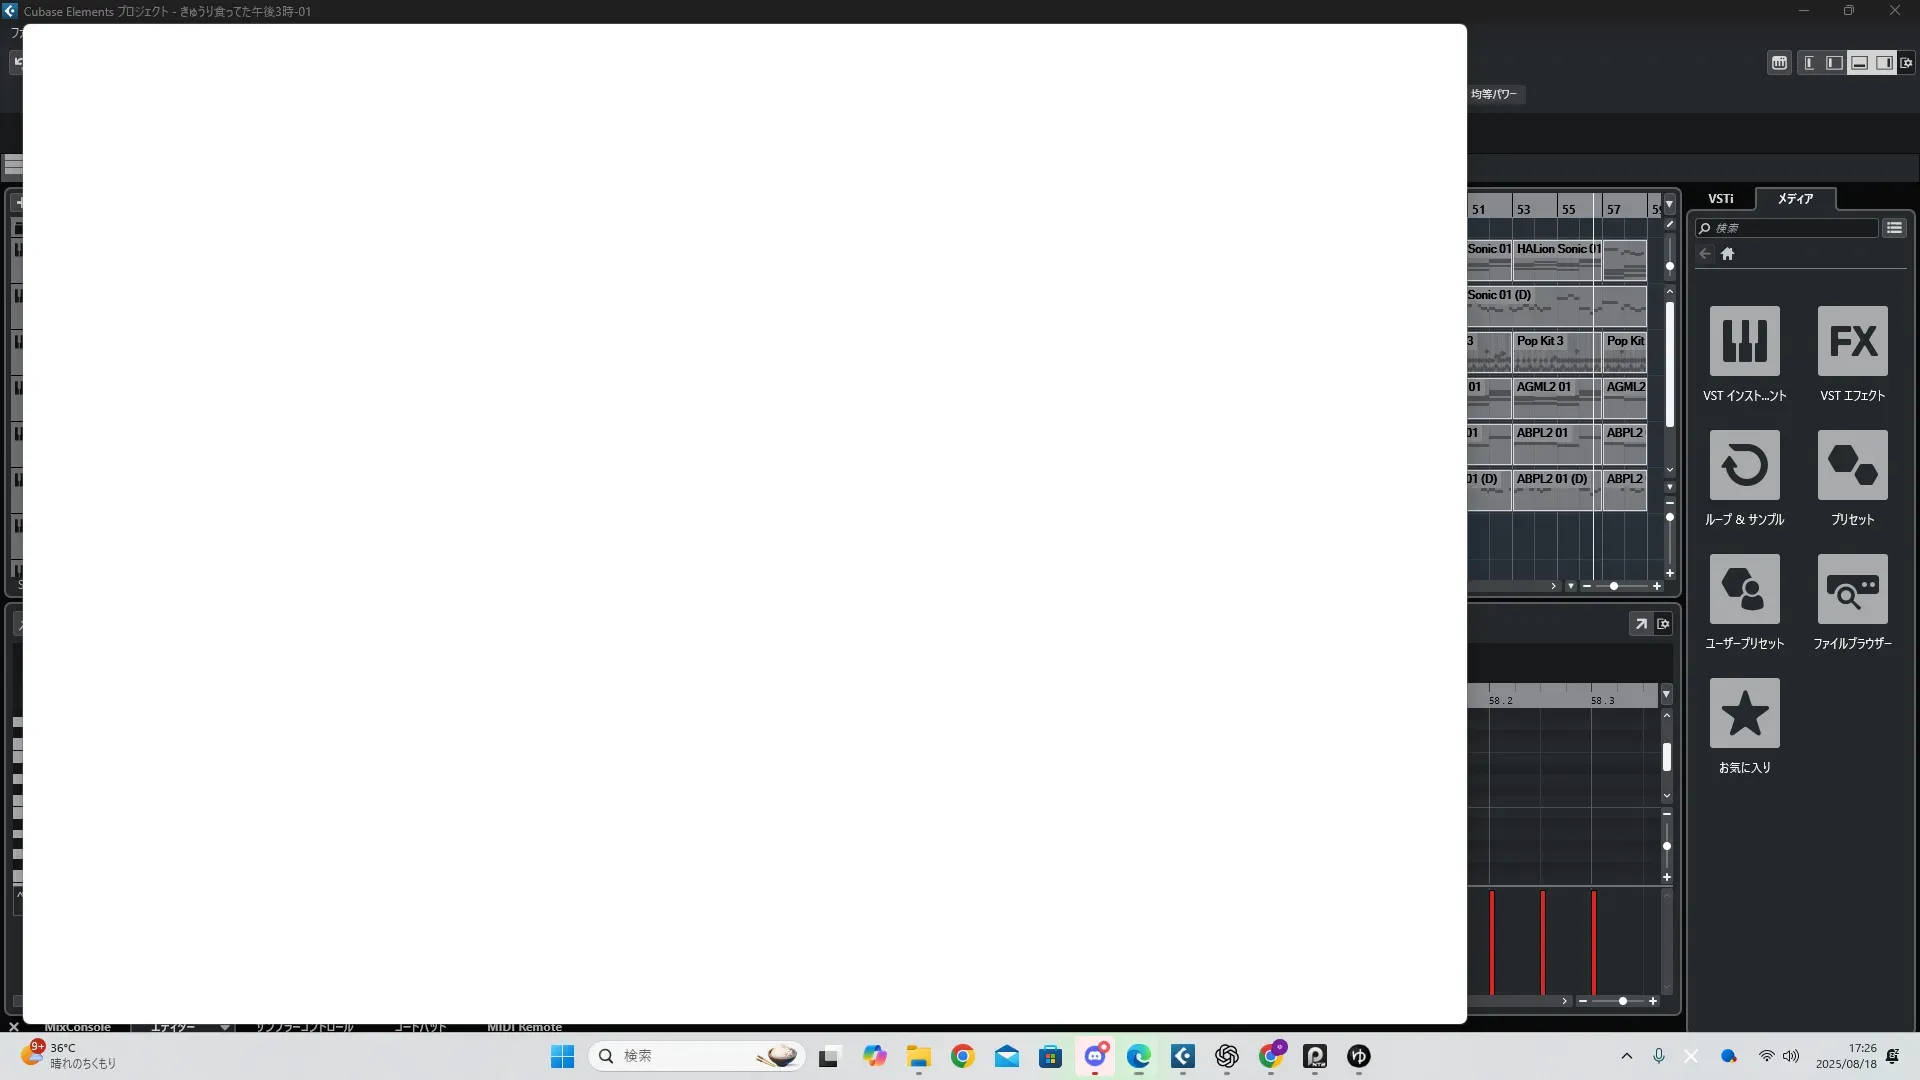Click the home icon in media browser

pyautogui.click(x=1727, y=254)
